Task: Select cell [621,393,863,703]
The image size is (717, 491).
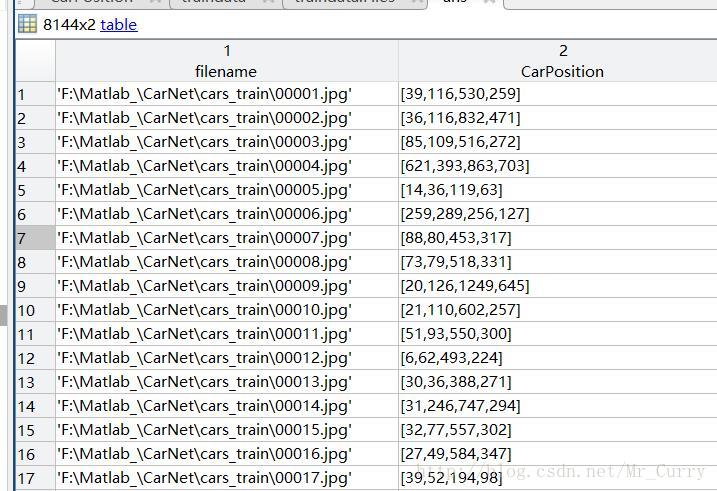Action: [x=558, y=166]
